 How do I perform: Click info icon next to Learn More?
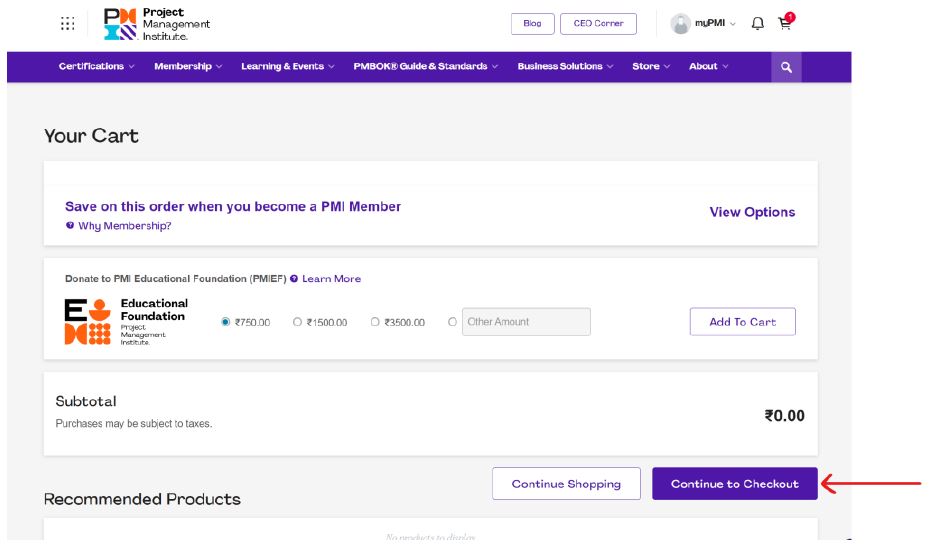(294, 279)
